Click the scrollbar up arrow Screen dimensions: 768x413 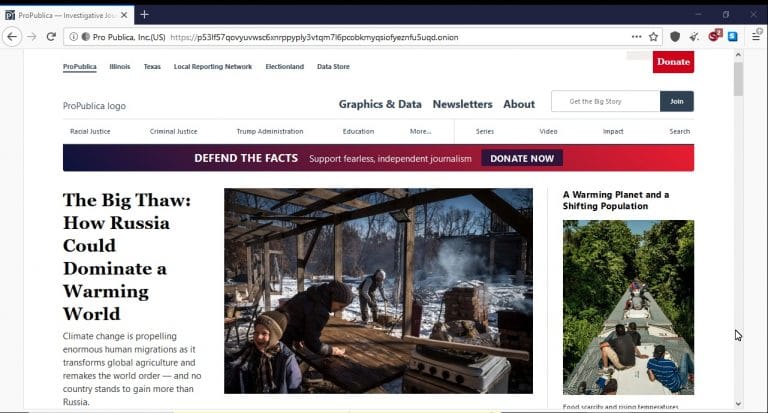pyautogui.click(x=738, y=55)
